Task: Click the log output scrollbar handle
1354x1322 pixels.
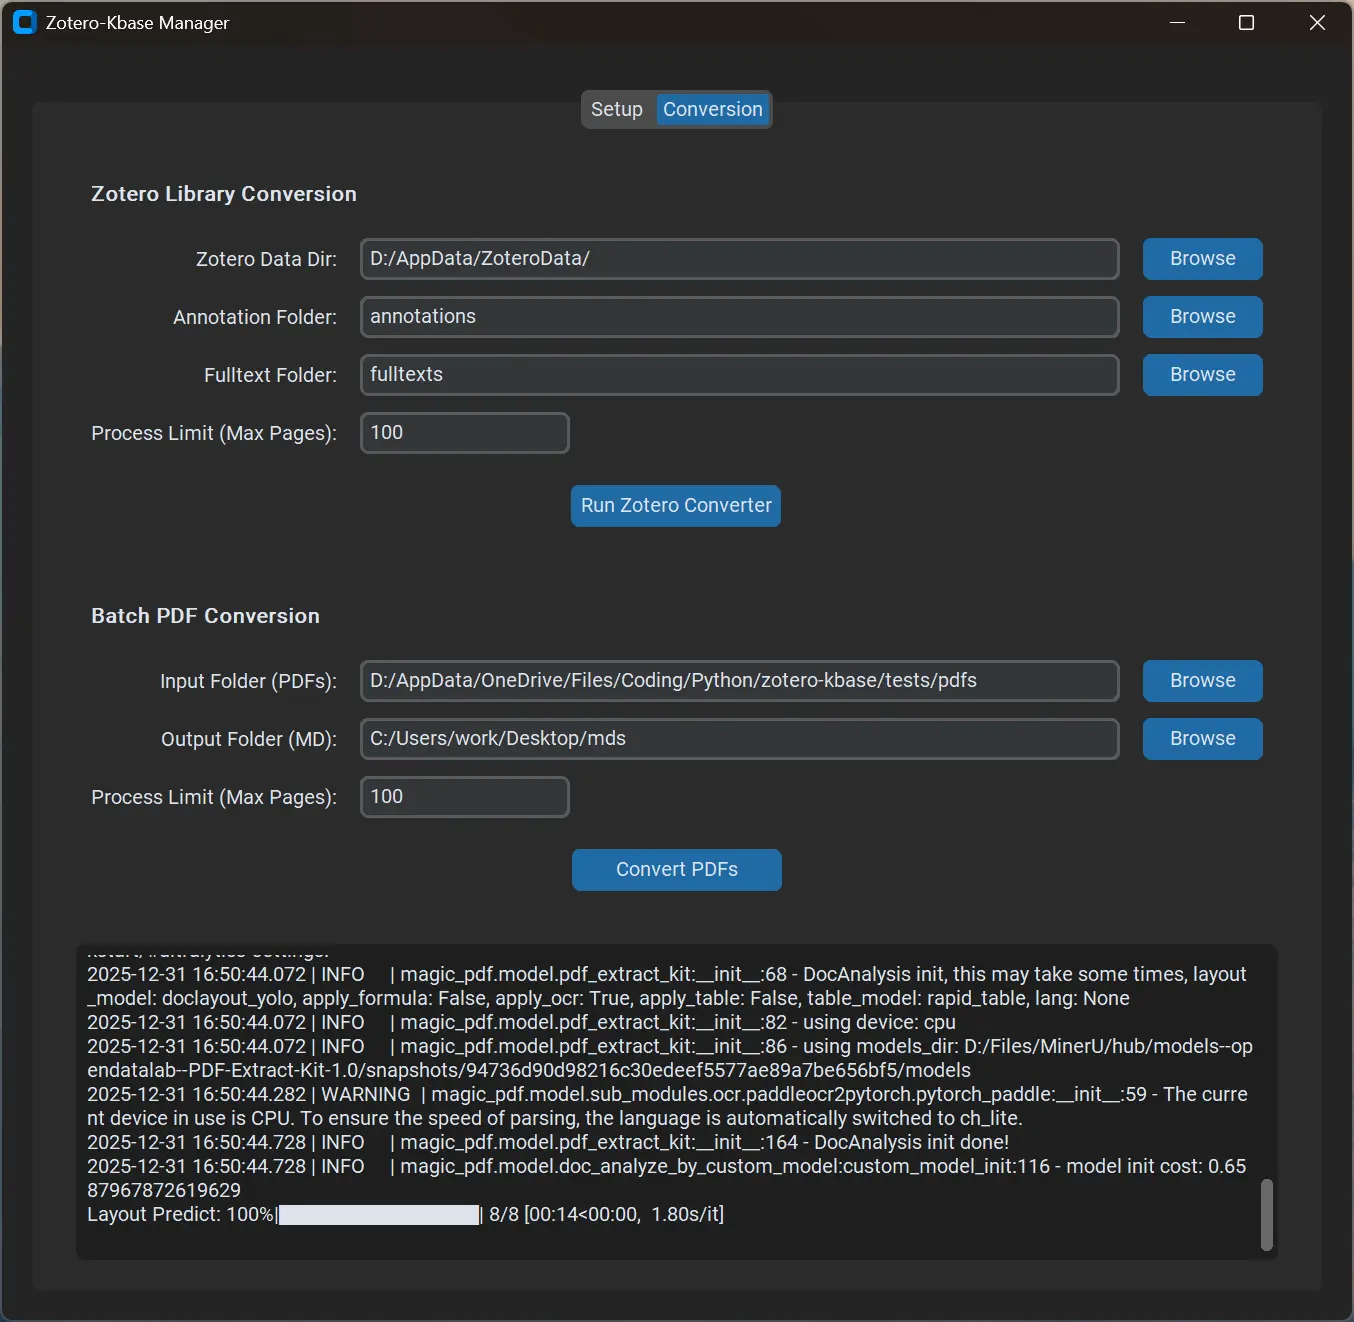Action: point(1266,1215)
